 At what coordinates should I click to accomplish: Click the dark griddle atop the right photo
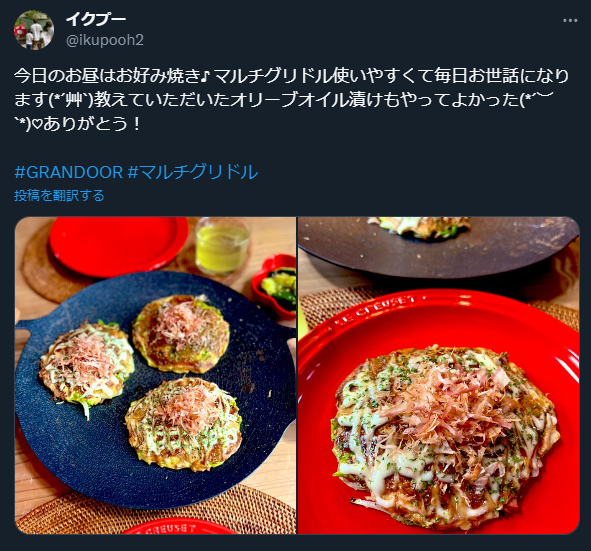click(x=437, y=246)
